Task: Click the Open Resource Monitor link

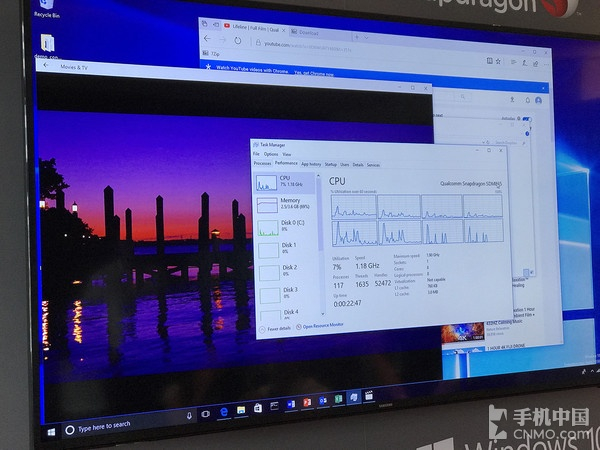Action: tap(320, 326)
